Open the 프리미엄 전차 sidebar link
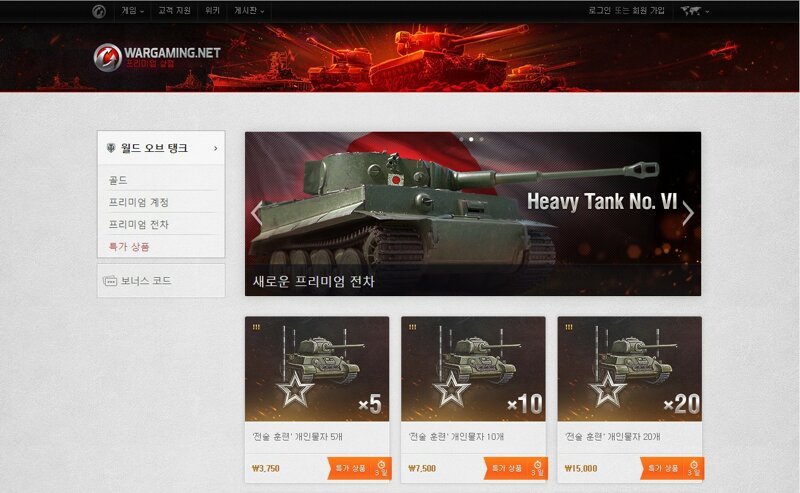This screenshot has height=493, width=800. click(138, 224)
